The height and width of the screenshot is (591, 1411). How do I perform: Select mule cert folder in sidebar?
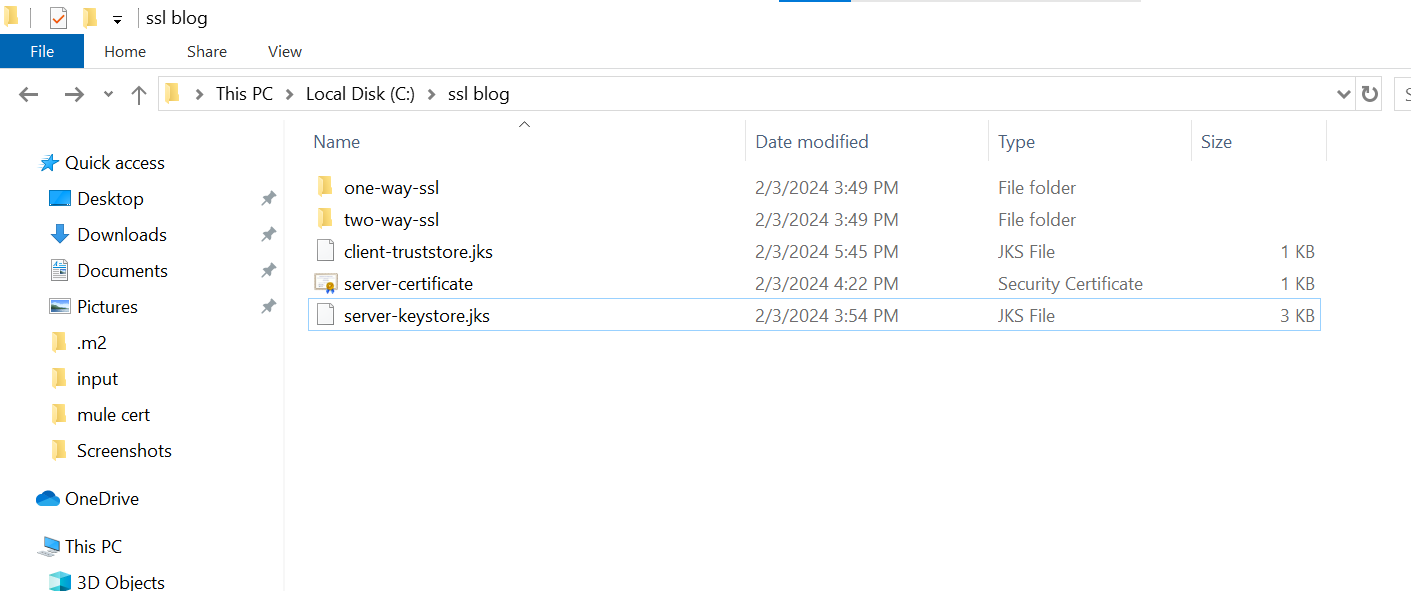(113, 415)
